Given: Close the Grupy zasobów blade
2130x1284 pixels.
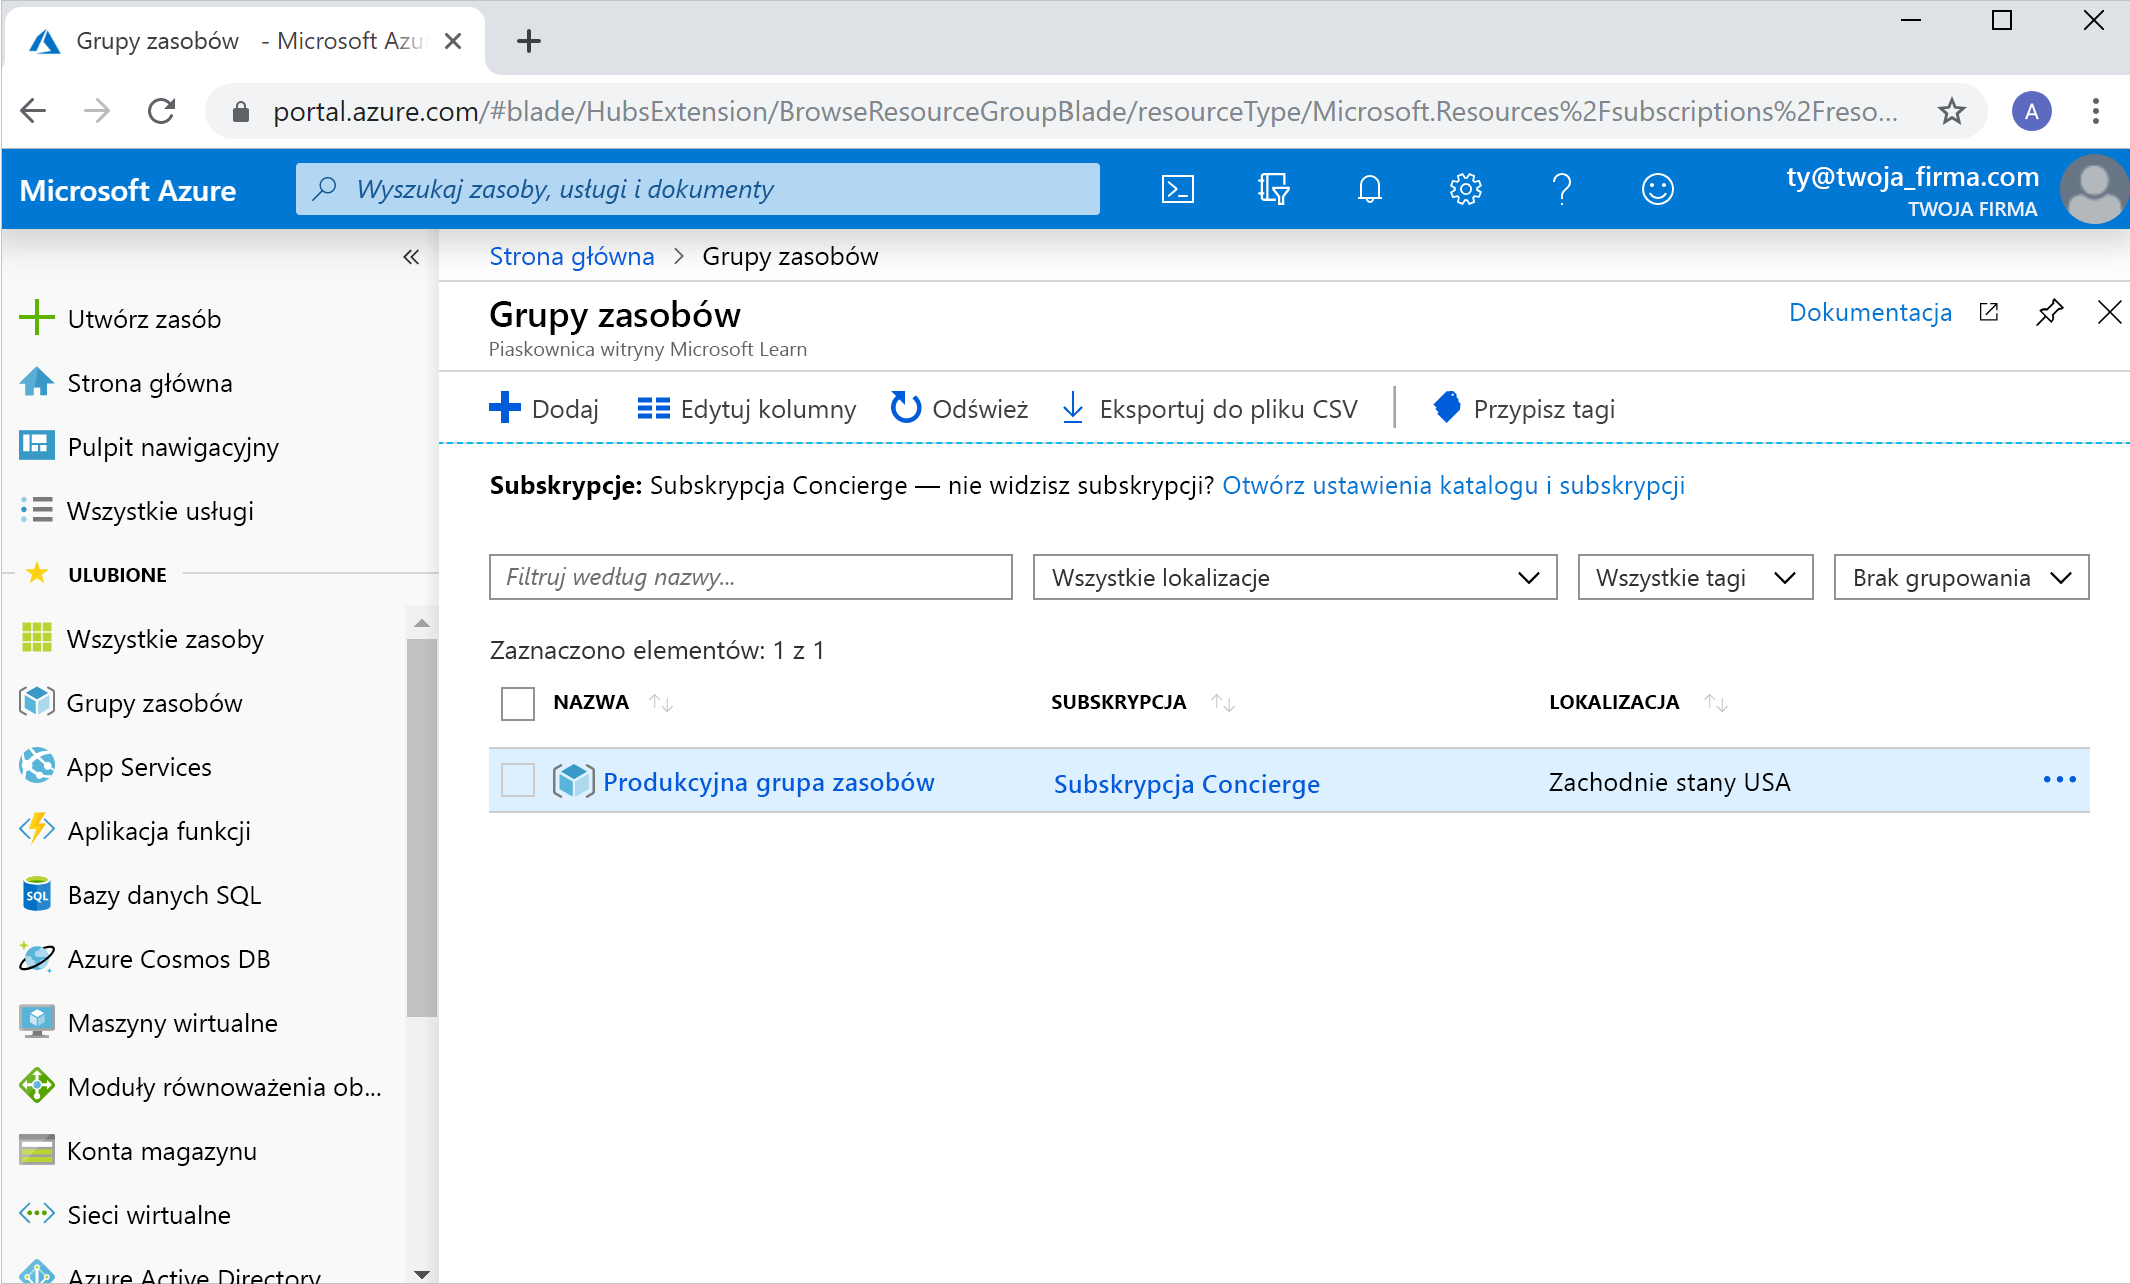Looking at the screenshot, I should click(2109, 312).
